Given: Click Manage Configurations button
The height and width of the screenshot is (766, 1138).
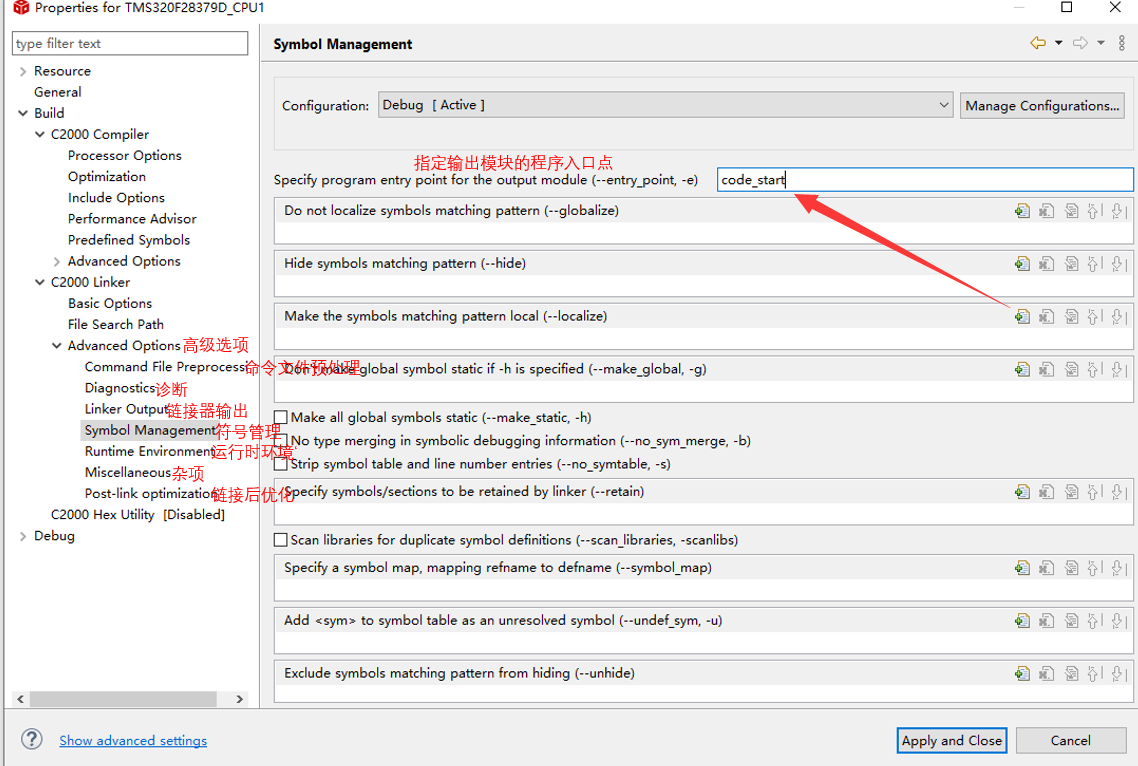Looking at the screenshot, I should point(1042,106).
